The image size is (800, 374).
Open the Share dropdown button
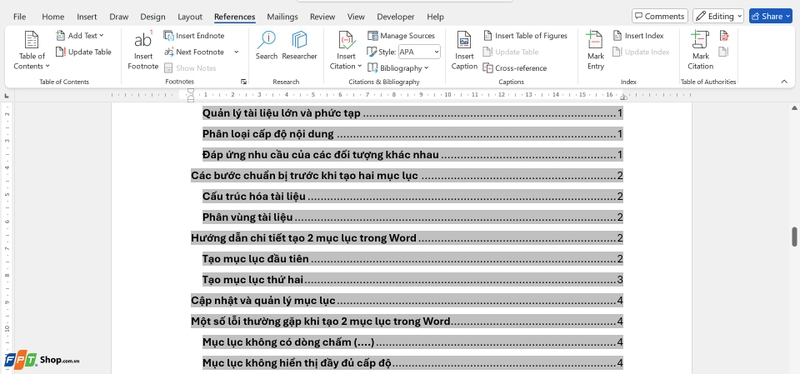point(770,16)
